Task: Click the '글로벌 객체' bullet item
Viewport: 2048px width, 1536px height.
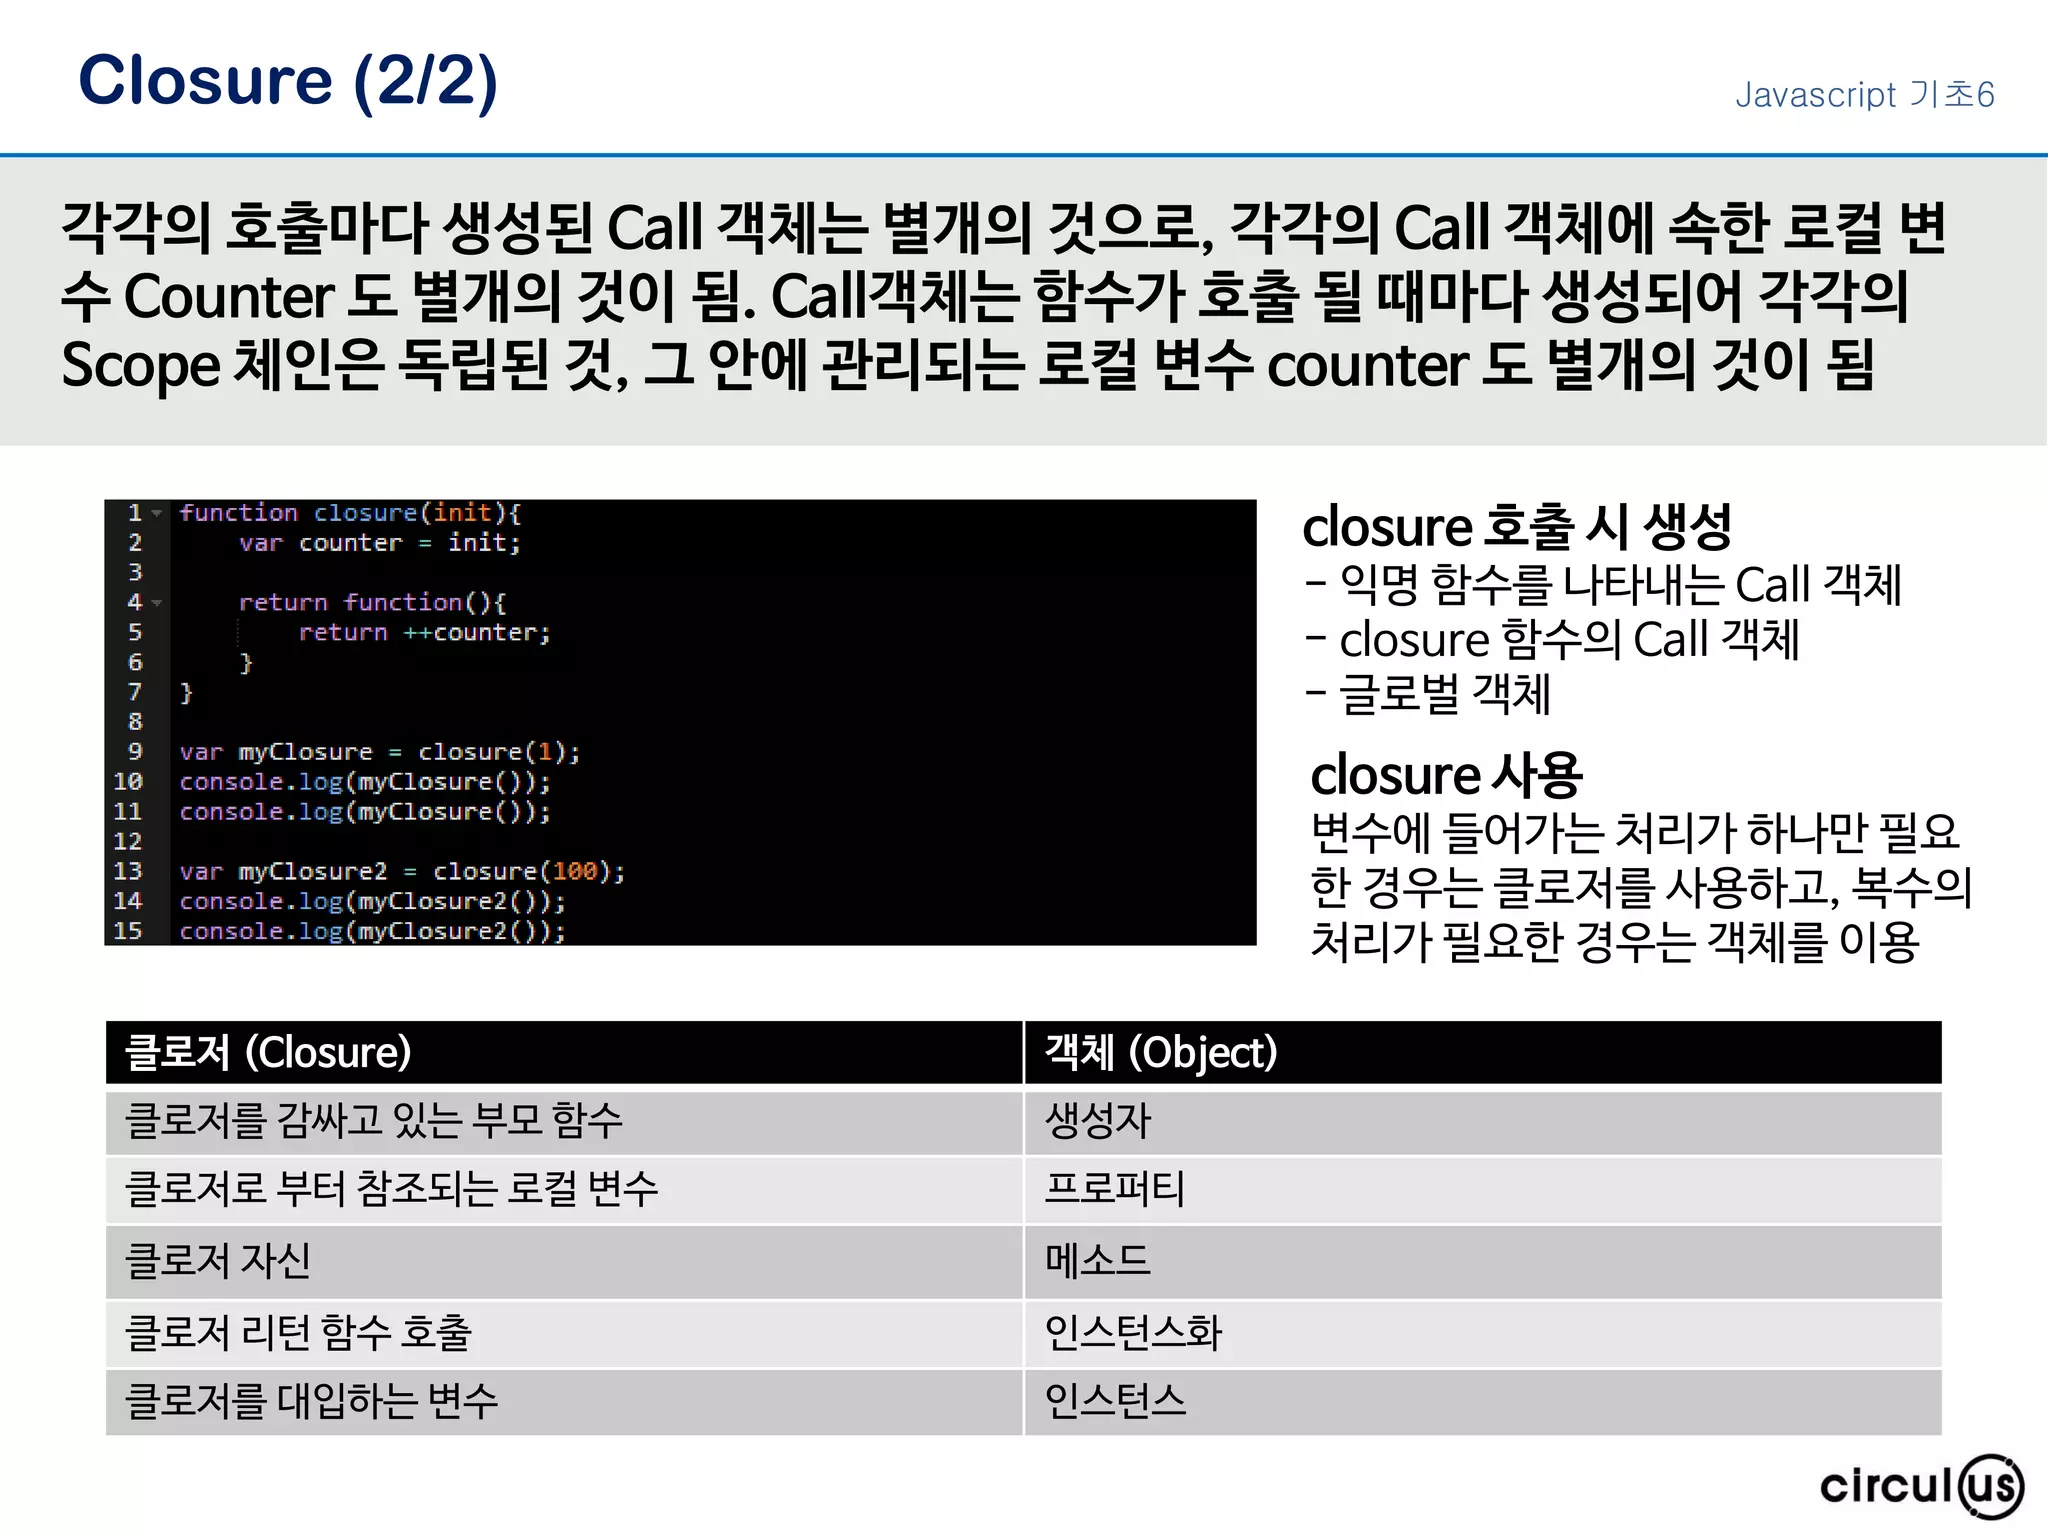Action: [x=1444, y=694]
